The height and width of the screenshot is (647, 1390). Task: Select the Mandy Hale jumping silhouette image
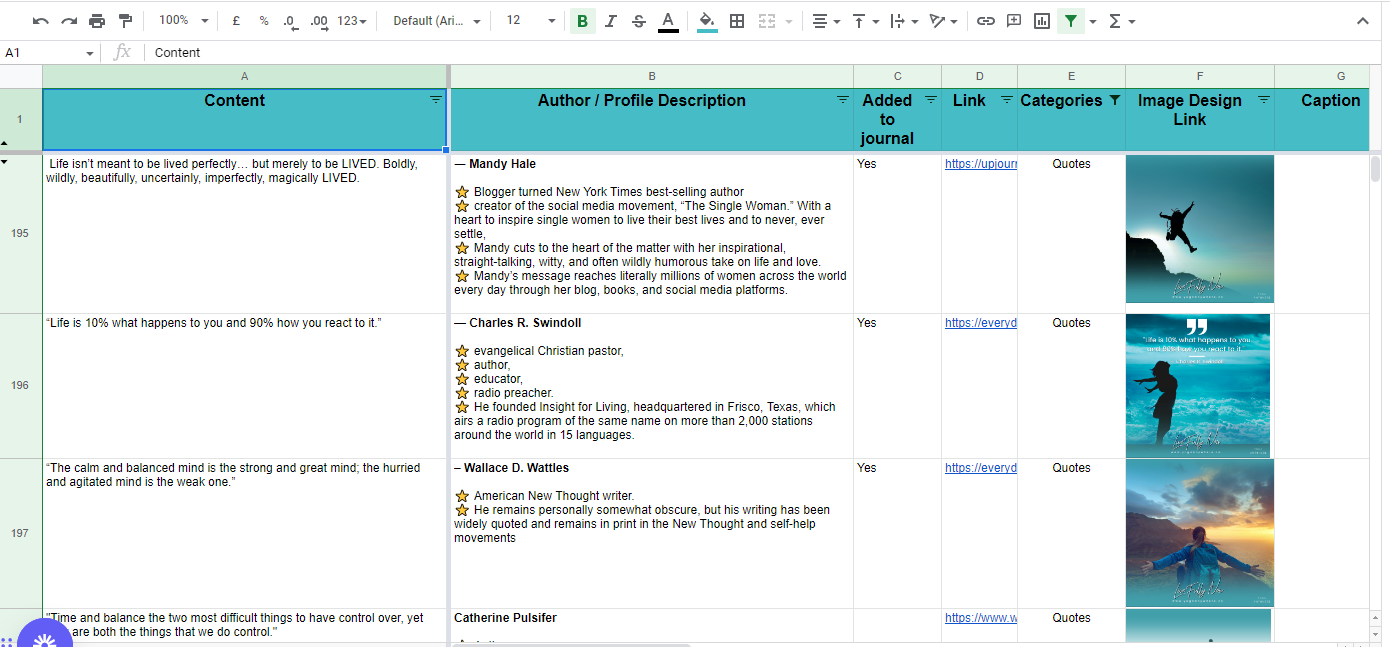(1199, 229)
